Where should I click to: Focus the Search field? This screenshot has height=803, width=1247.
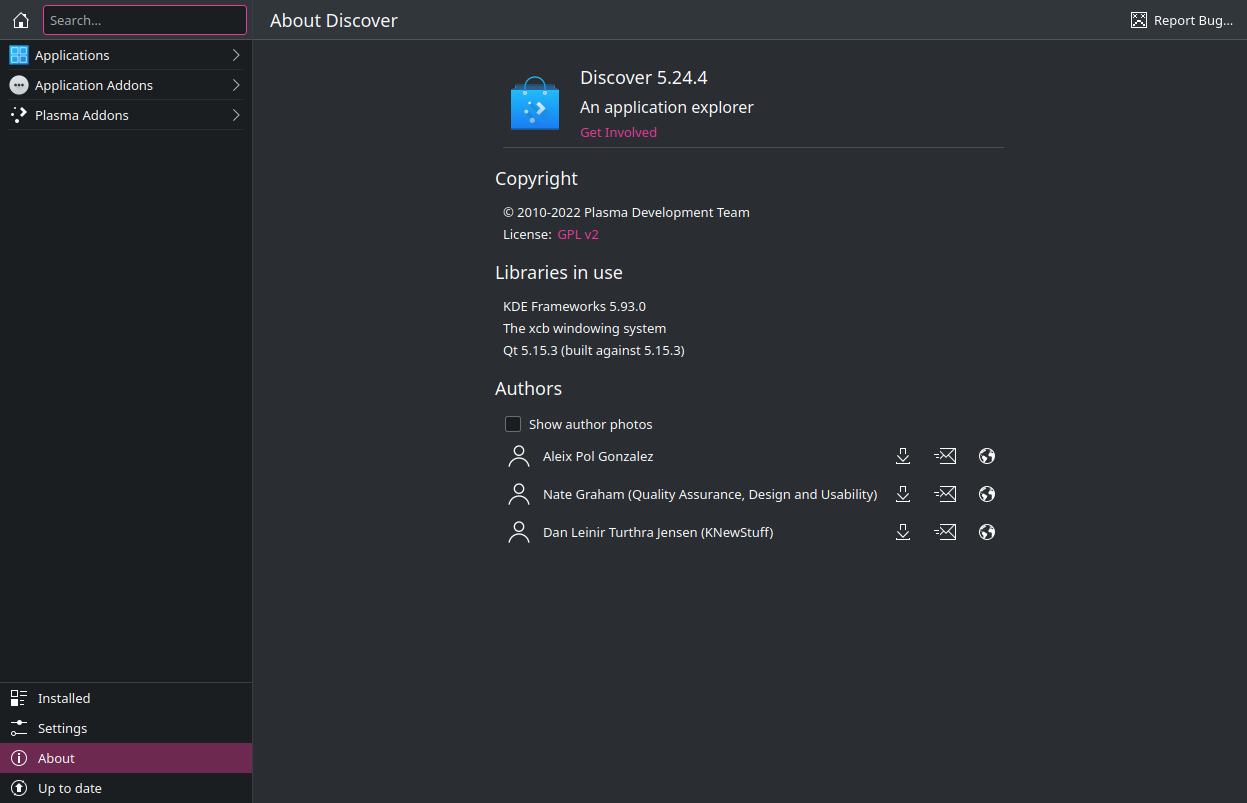[145, 20]
